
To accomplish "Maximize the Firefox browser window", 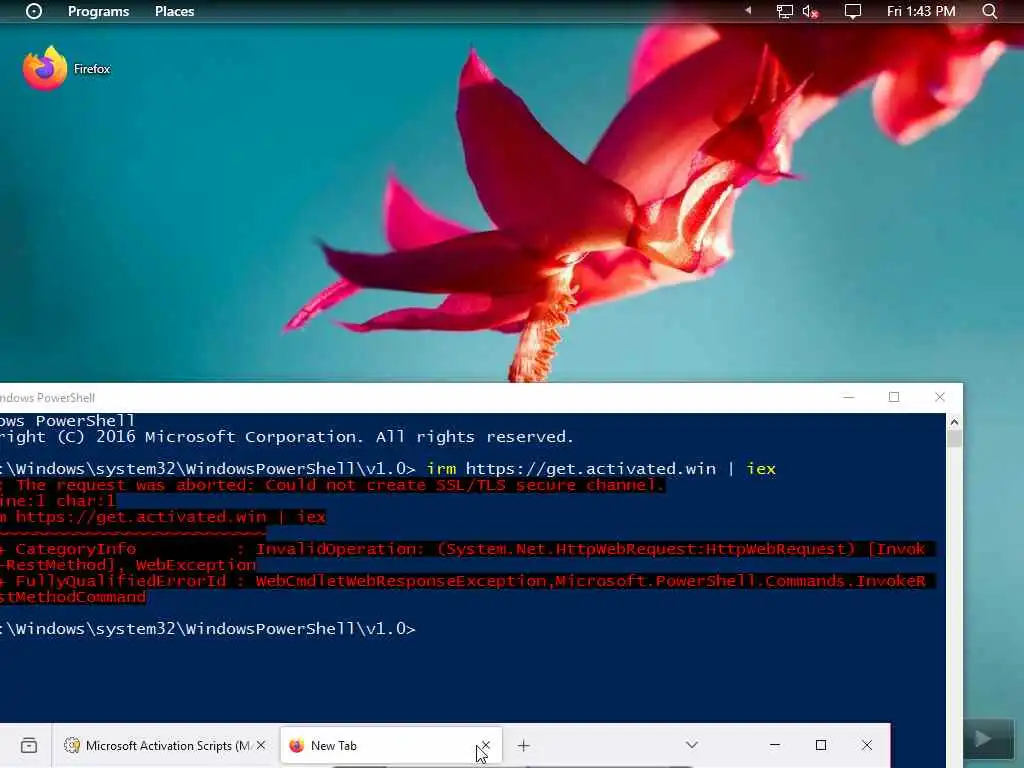I will (821, 745).
